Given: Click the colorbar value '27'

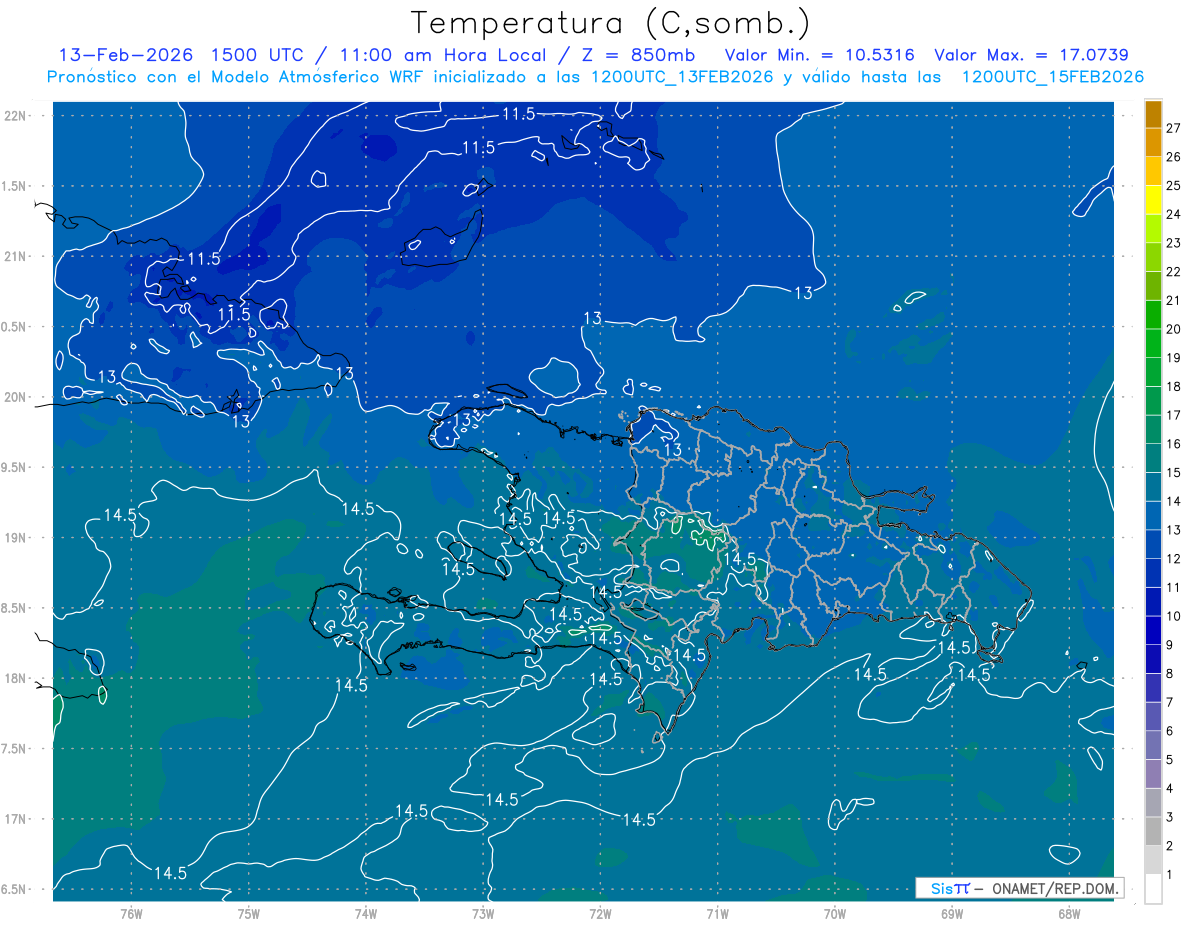Looking at the screenshot, I should (1174, 128).
